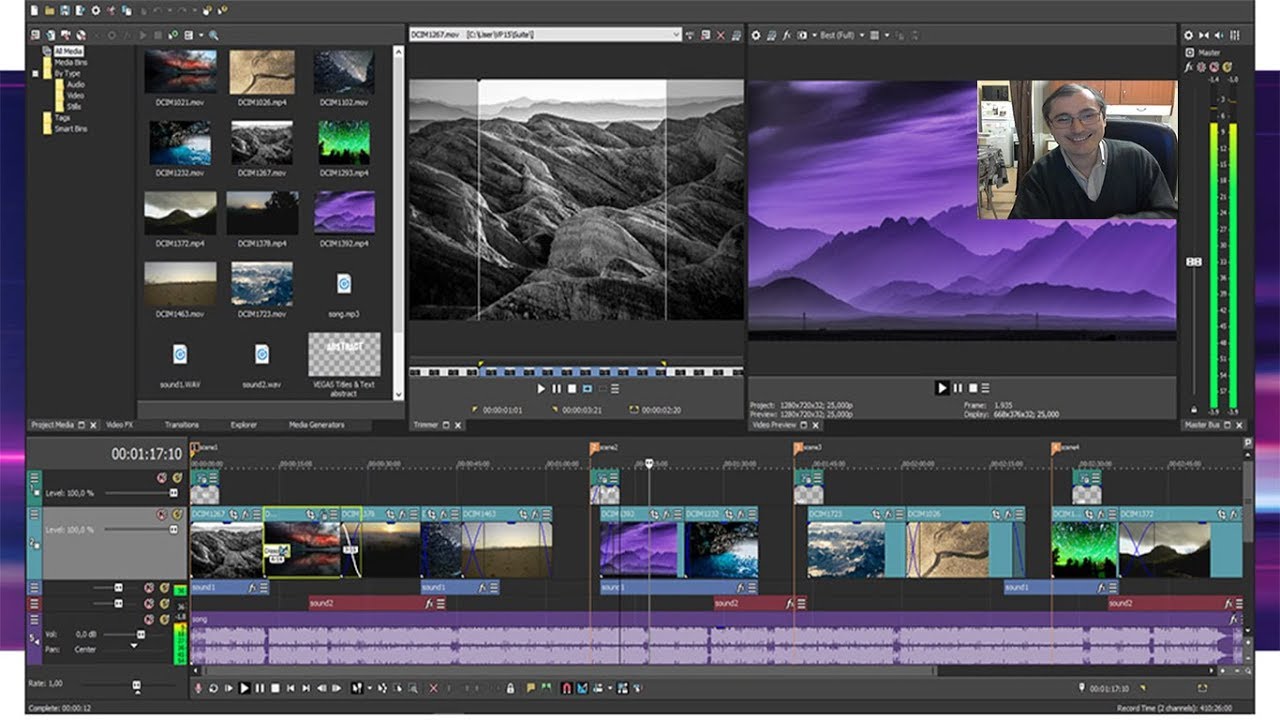The height and width of the screenshot is (720, 1280).
Task: Stop timeline playback
Action: 275,688
